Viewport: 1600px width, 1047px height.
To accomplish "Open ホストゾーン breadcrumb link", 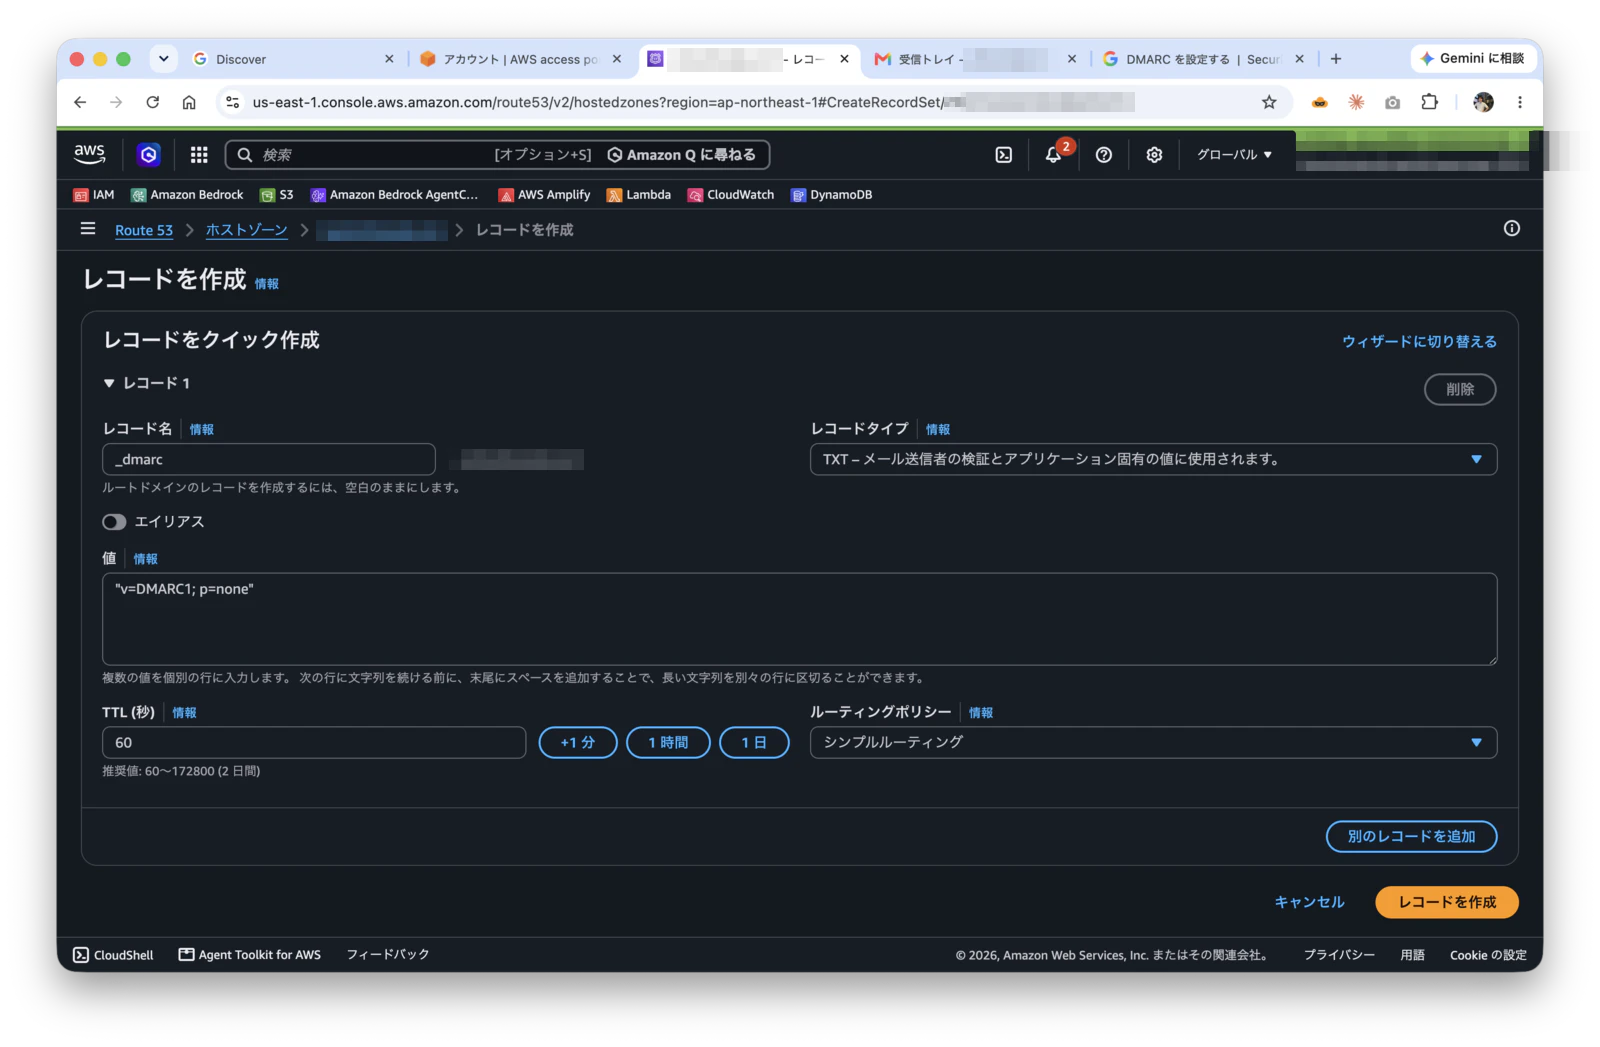I will tap(246, 230).
